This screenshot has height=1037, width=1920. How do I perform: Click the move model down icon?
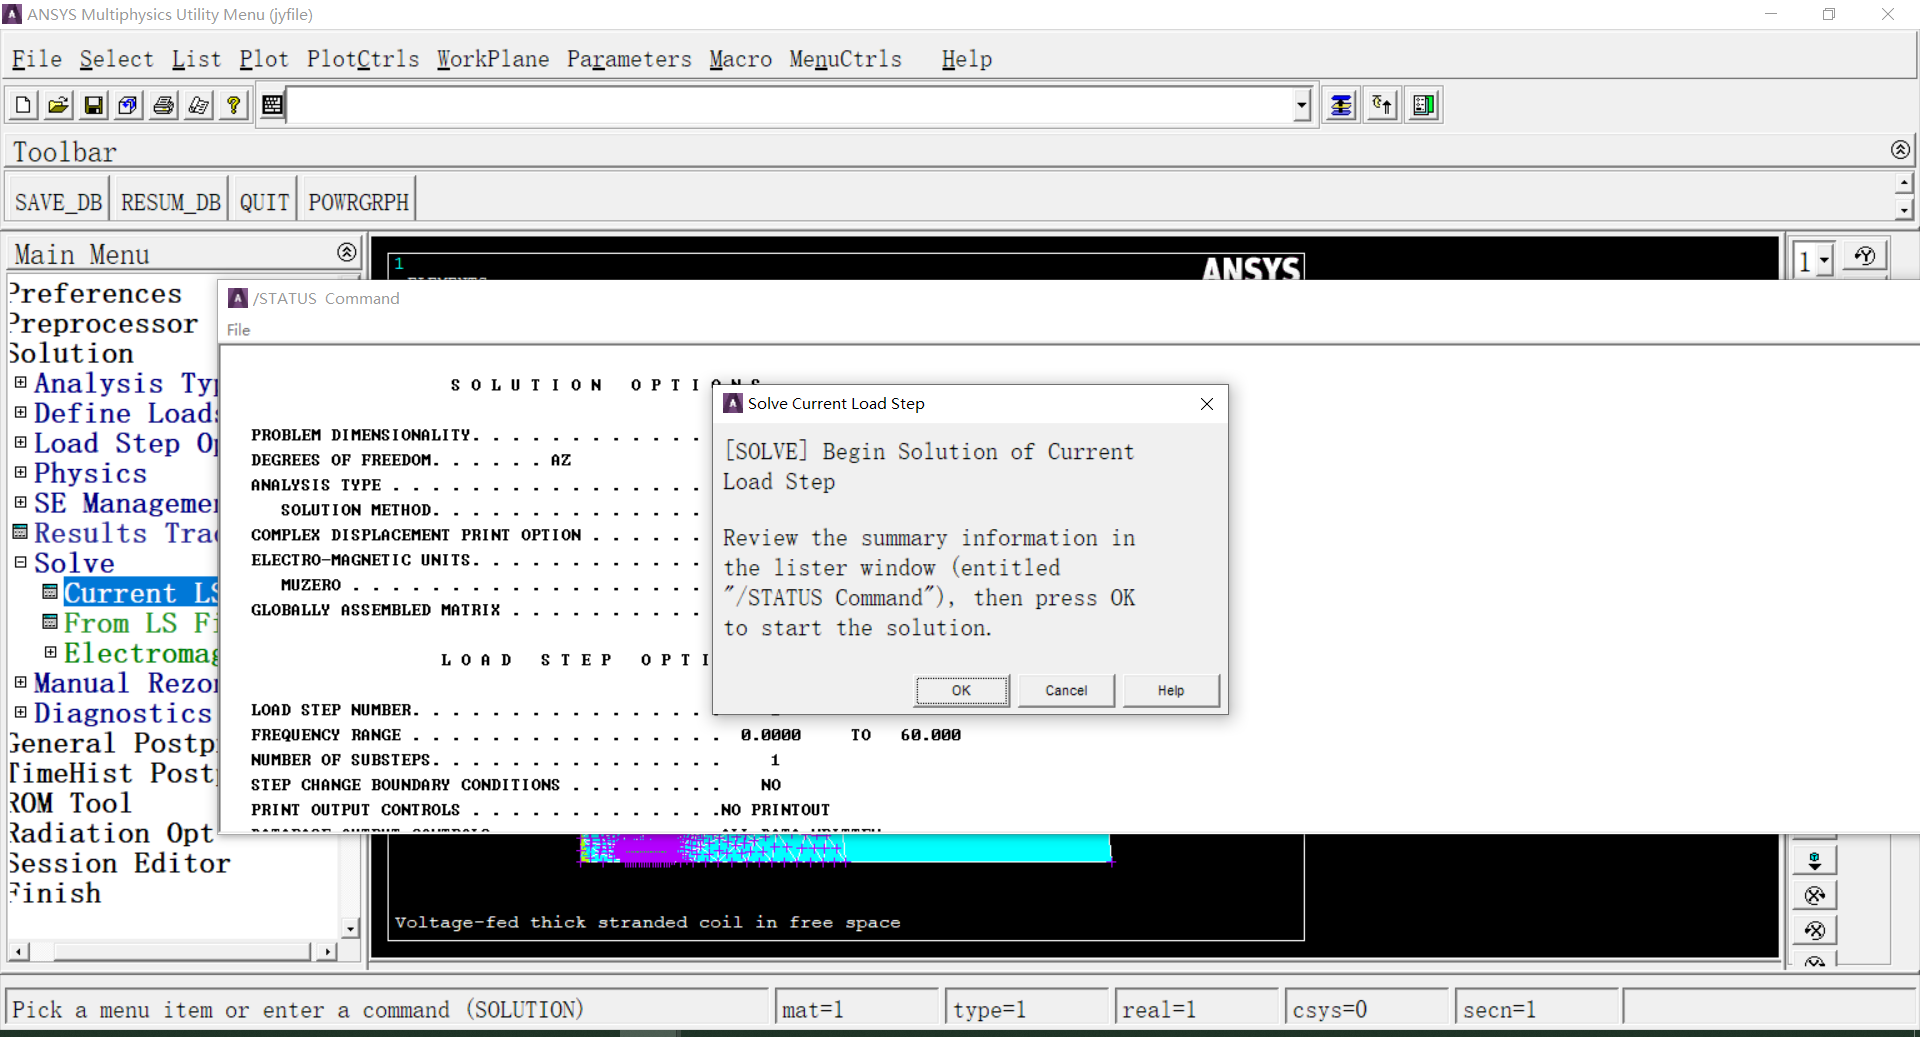(x=1814, y=860)
